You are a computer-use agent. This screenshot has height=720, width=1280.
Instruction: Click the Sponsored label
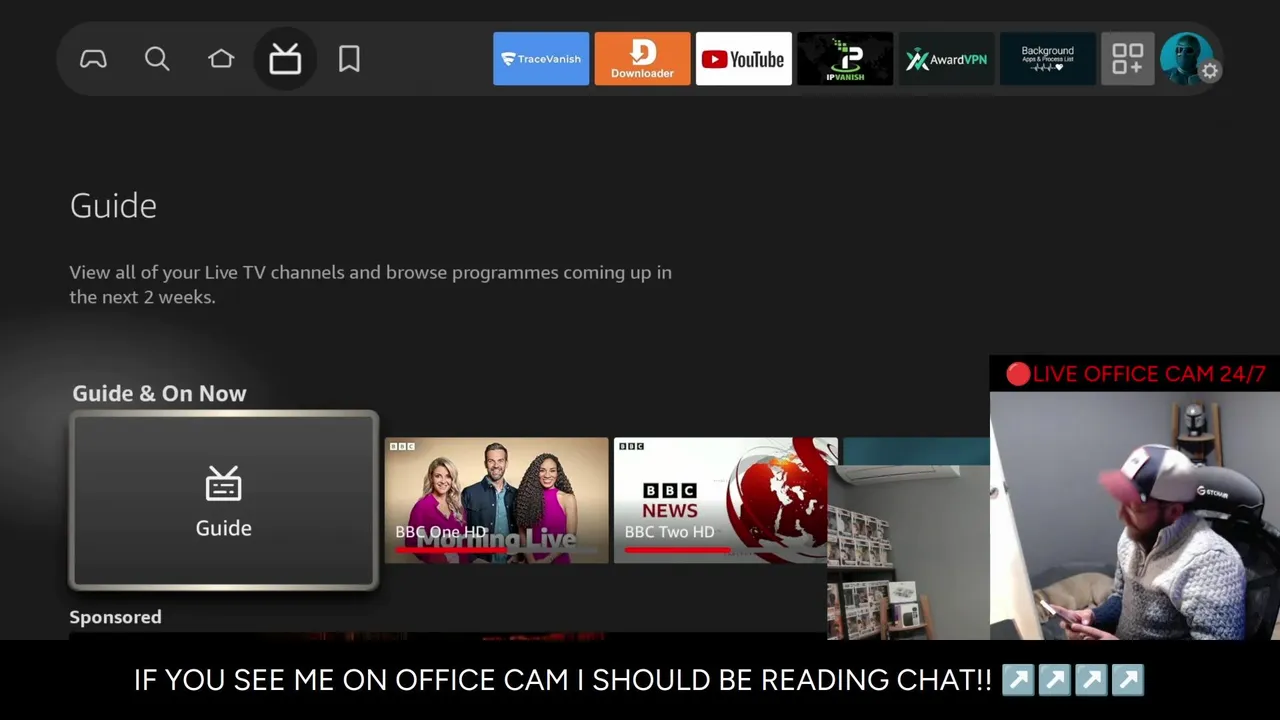pos(115,617)
